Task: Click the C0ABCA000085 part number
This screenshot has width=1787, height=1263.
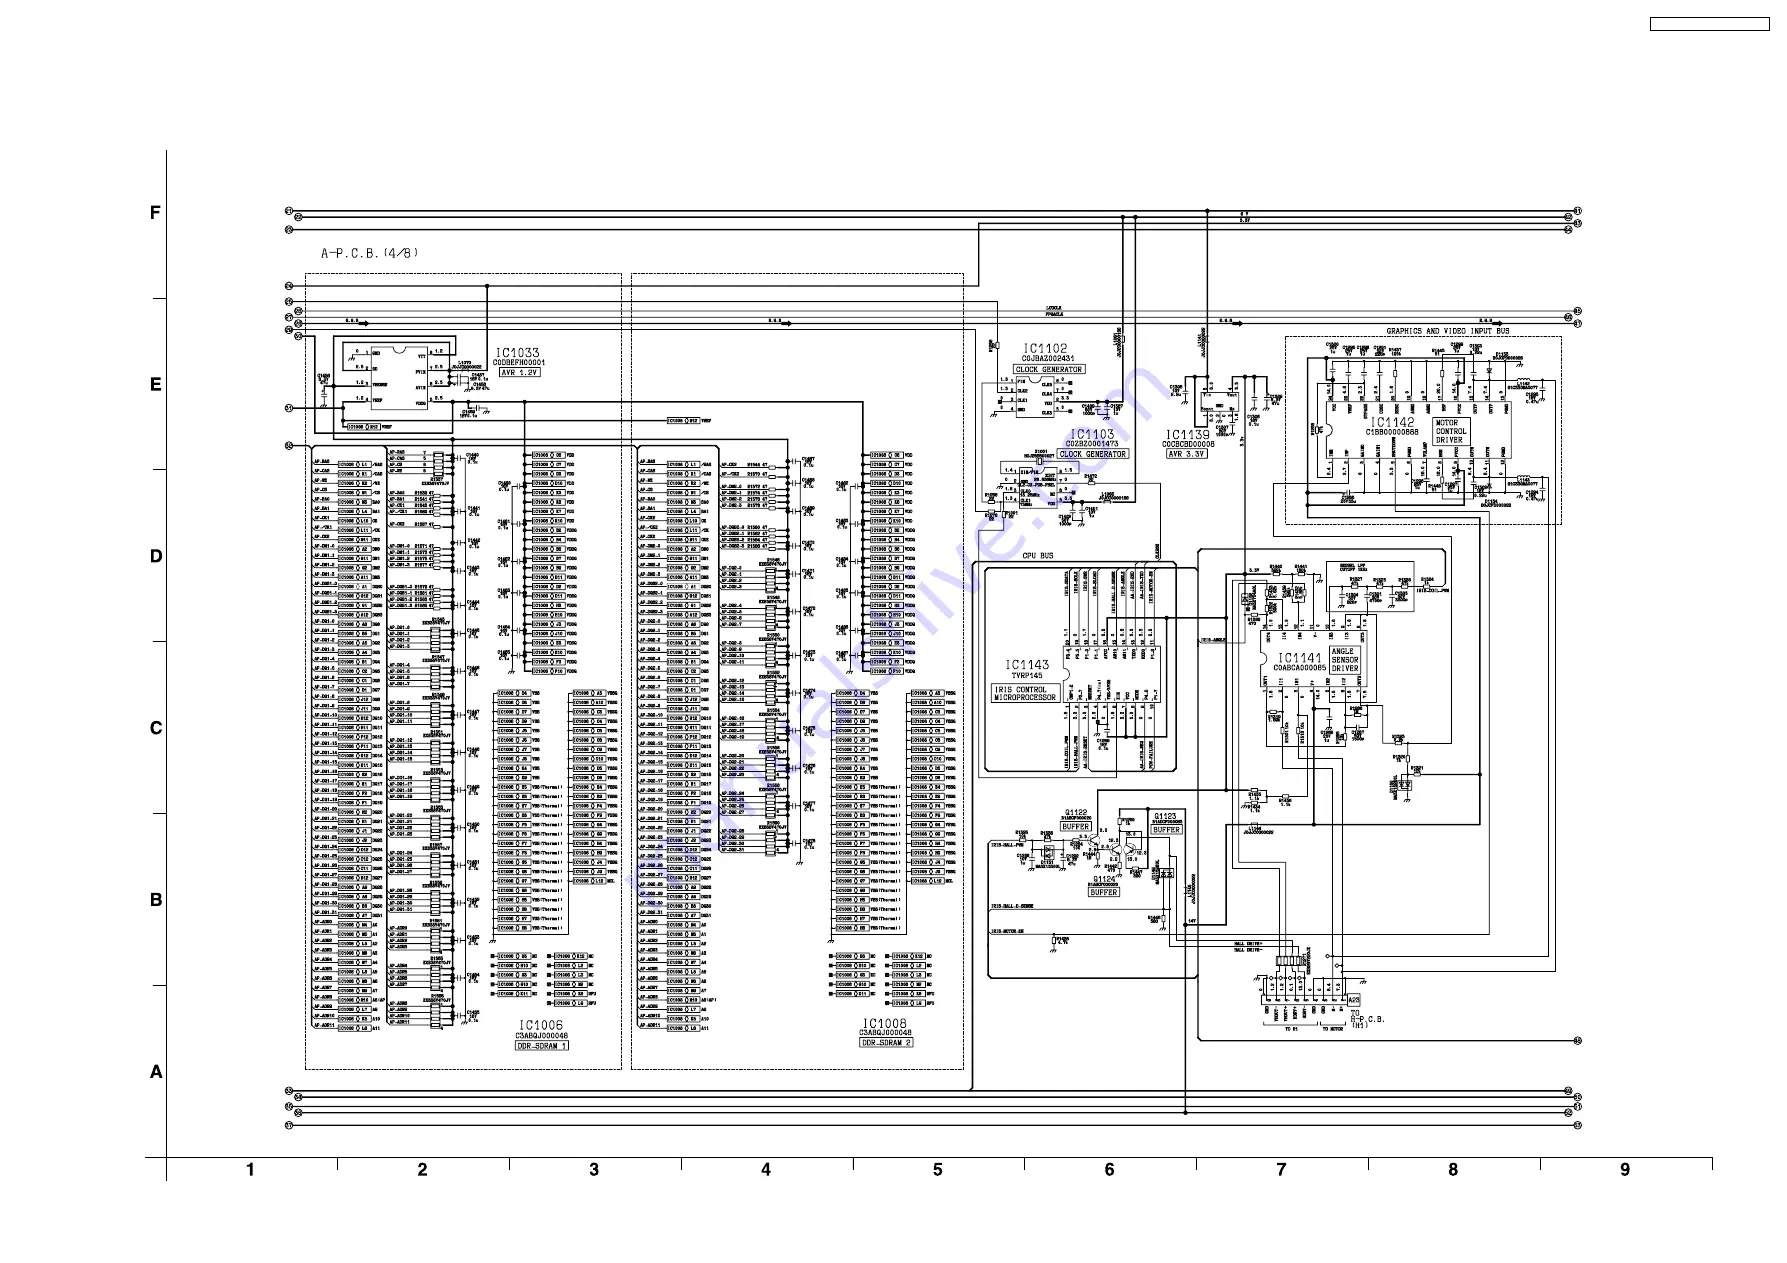Action: click(x=1300, y=668)
